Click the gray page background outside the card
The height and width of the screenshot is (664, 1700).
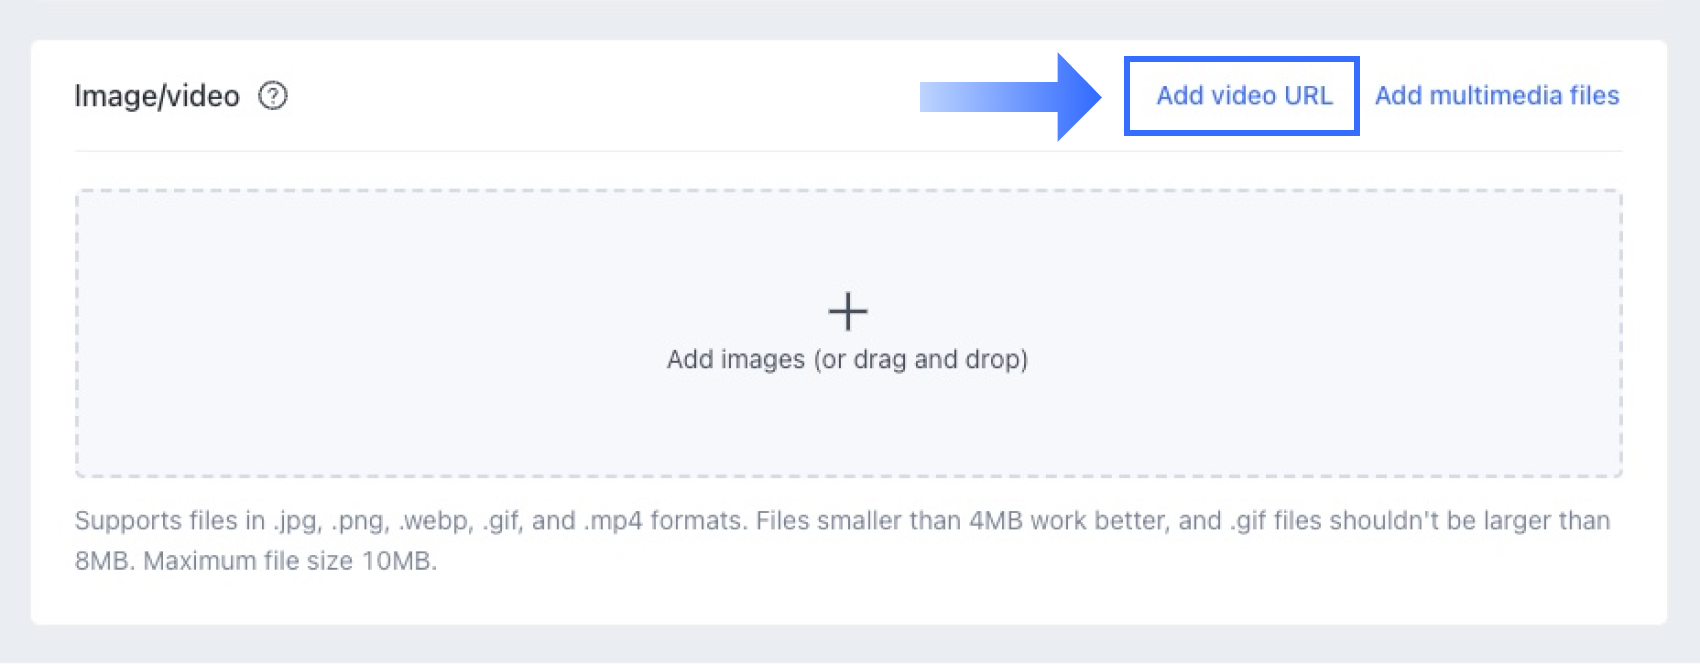click(850, 18)
